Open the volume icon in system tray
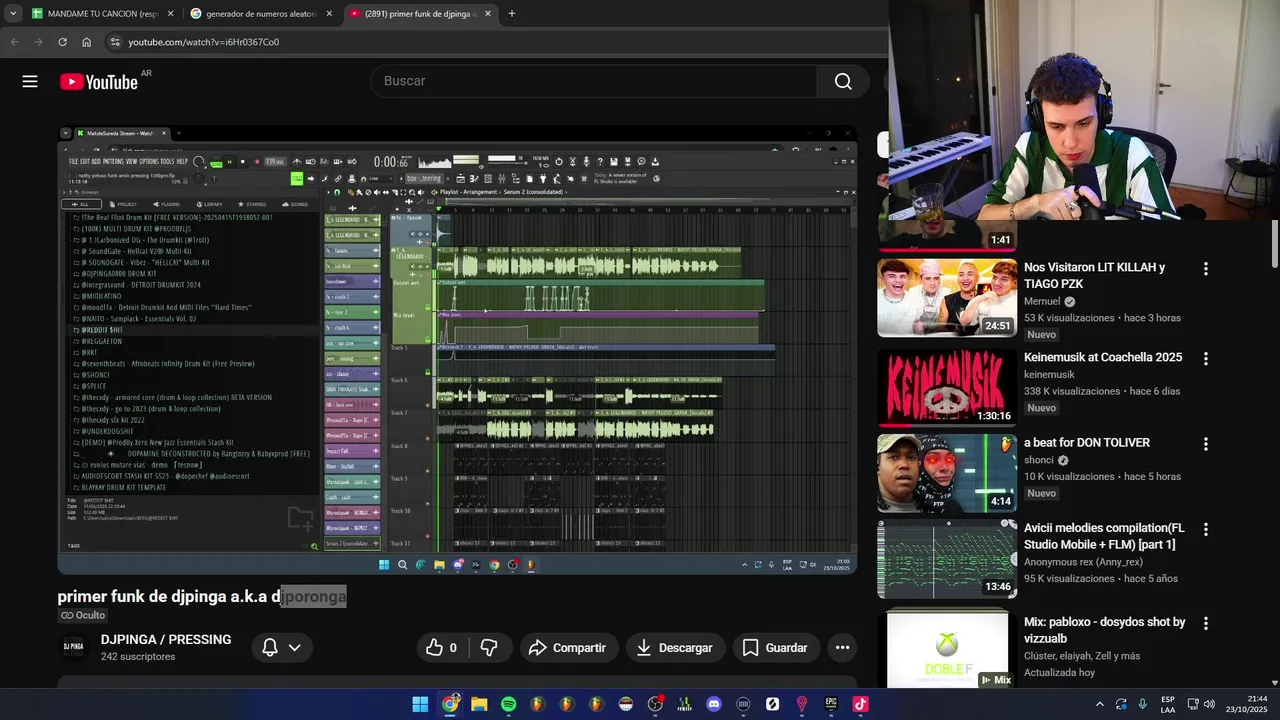The width and height of the screenshot is (1280, 720). tap(1209, 704)
